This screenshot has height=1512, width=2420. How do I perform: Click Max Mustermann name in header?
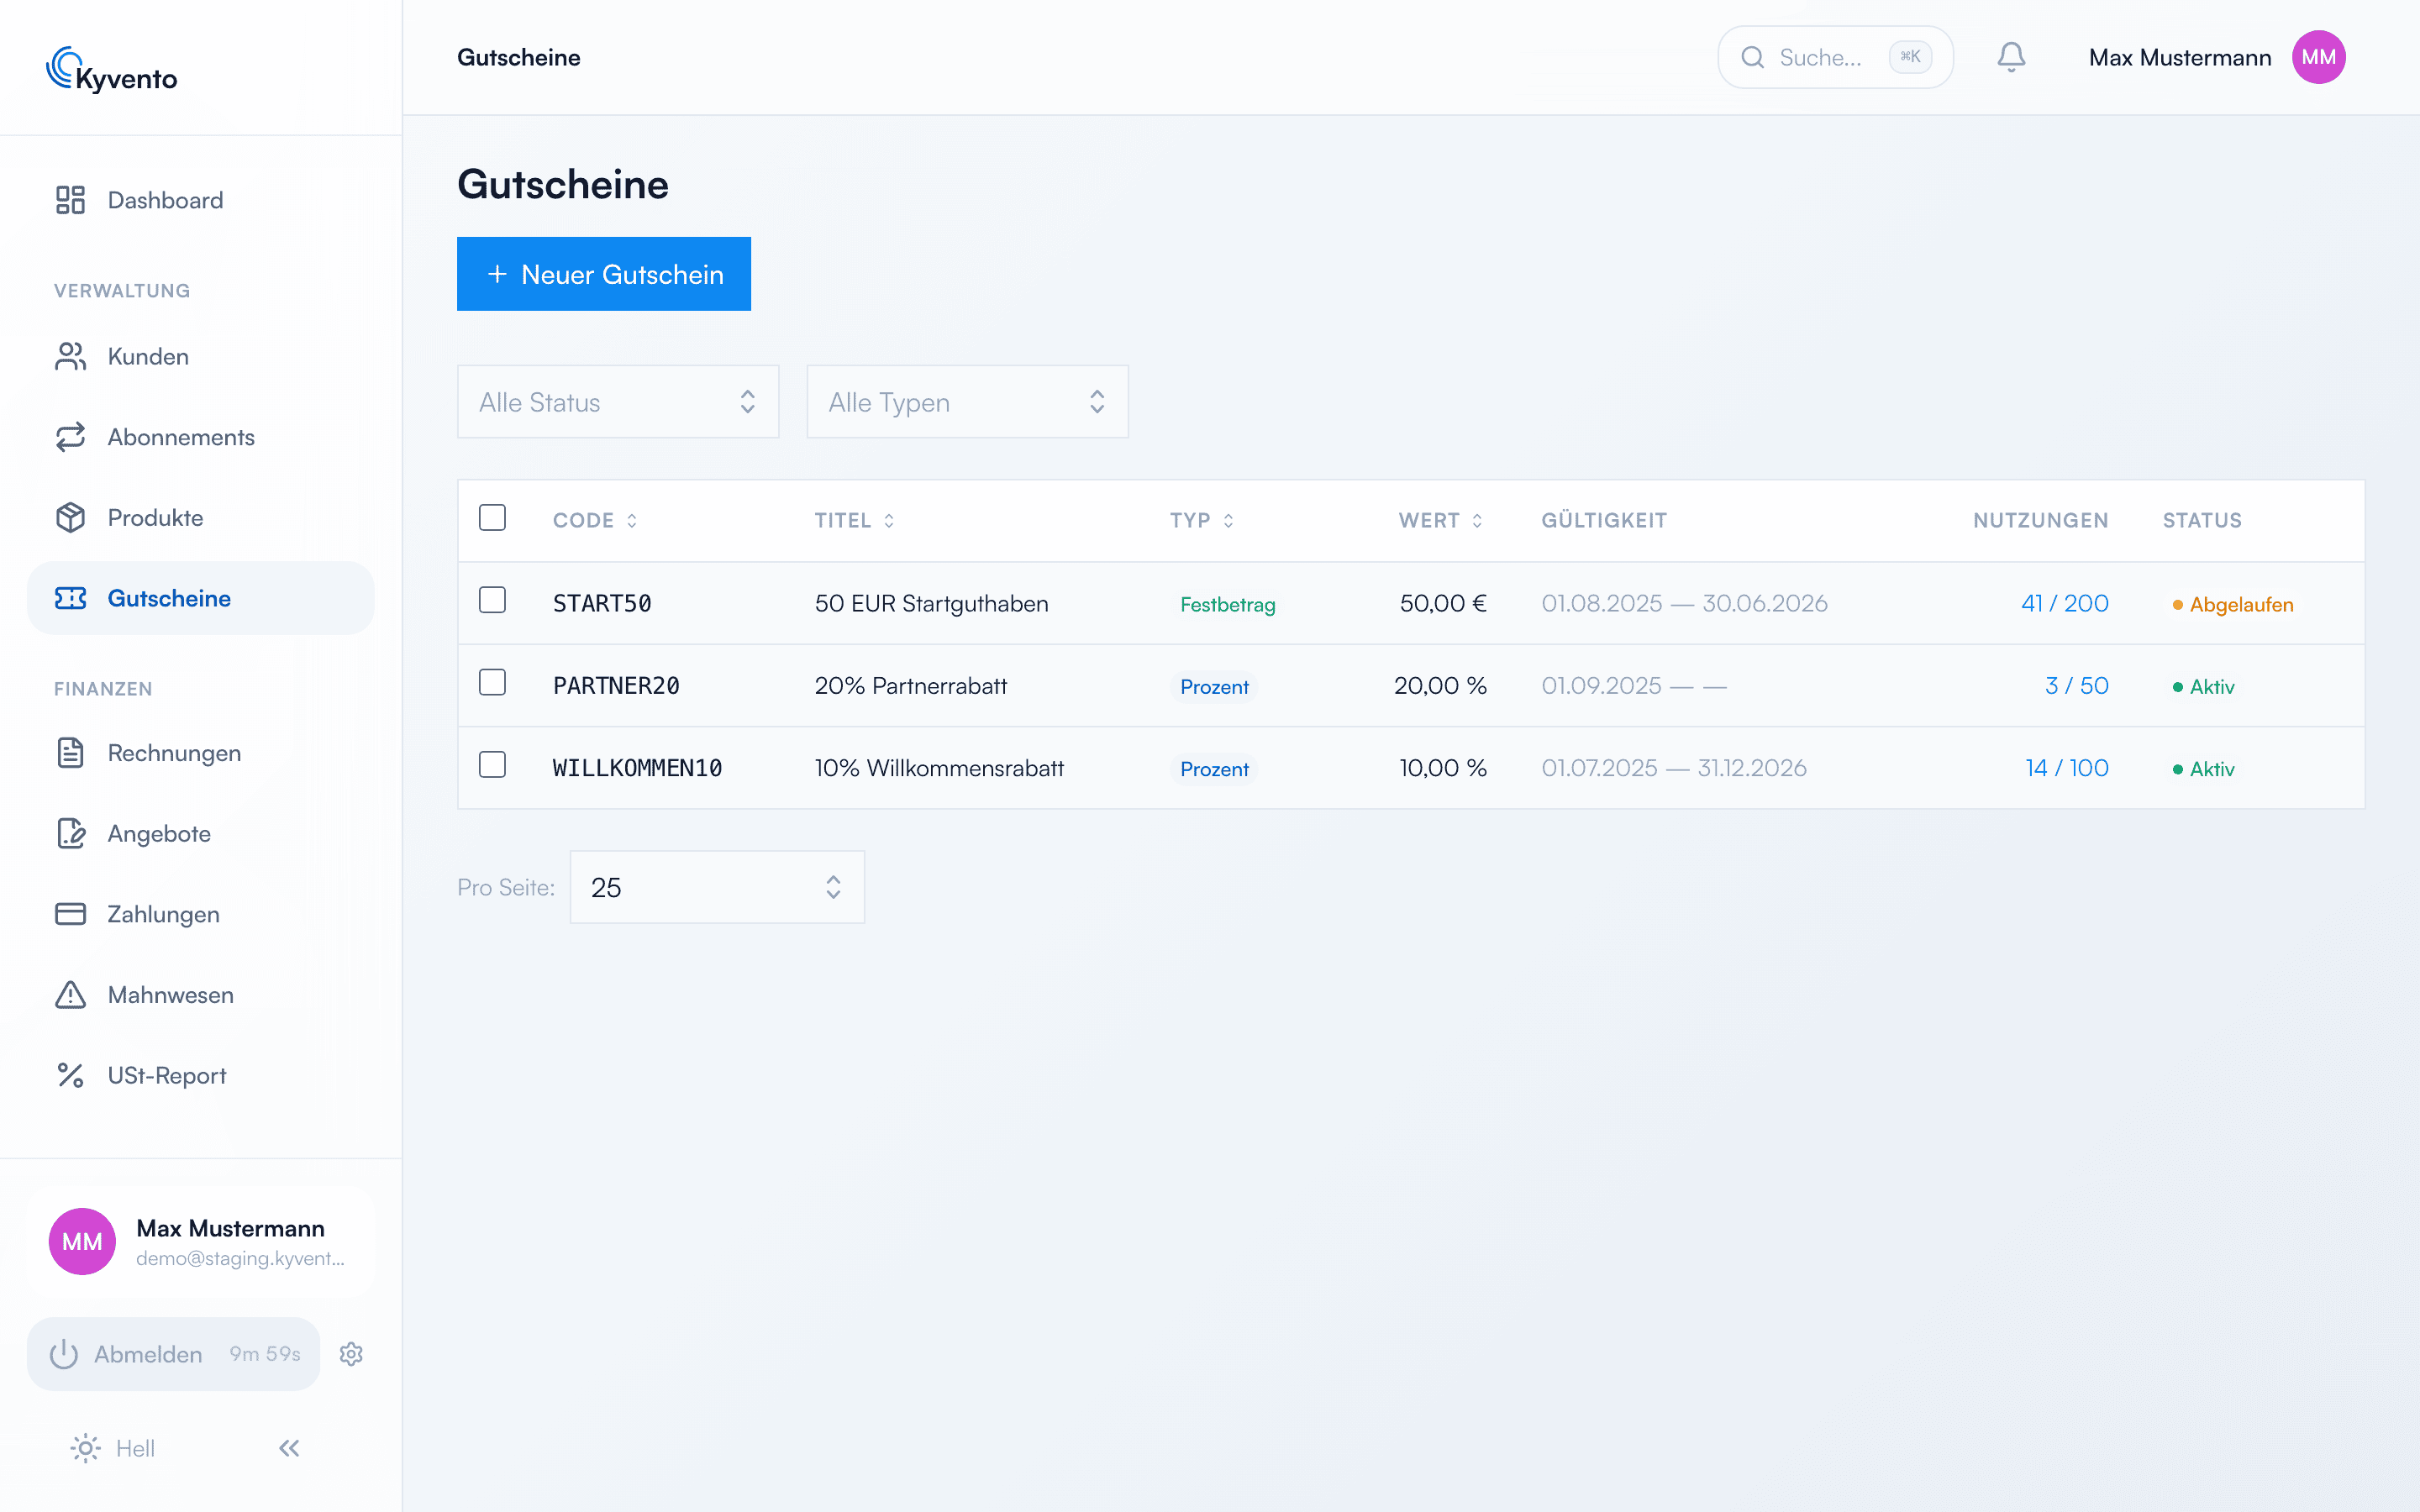point(2179,57)
